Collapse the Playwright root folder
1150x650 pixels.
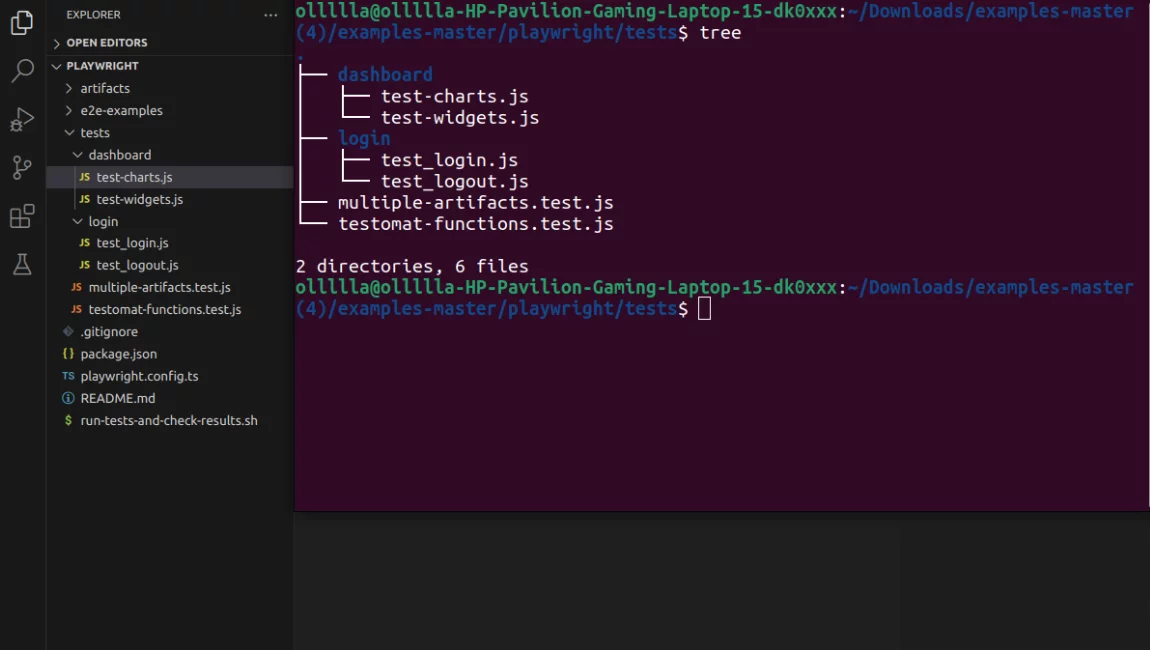tap(102, 66)
